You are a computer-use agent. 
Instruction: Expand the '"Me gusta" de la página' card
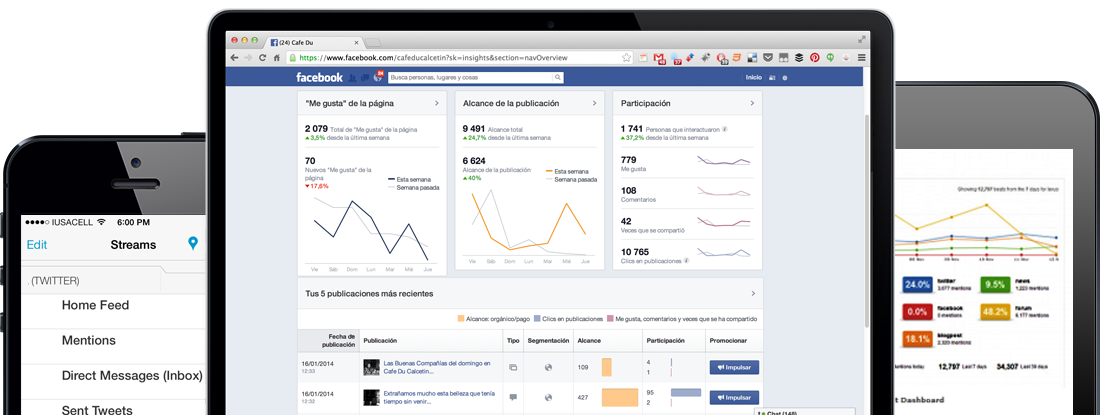436,103
